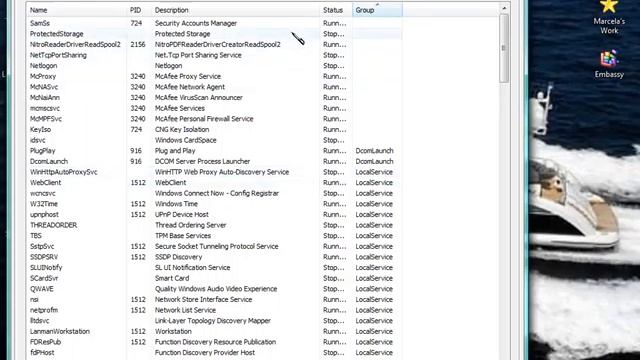Image resolution: width=640 pixels, height=360 pixels.
Task: Select the SSDPSRV service
Action: click(44, 257)
